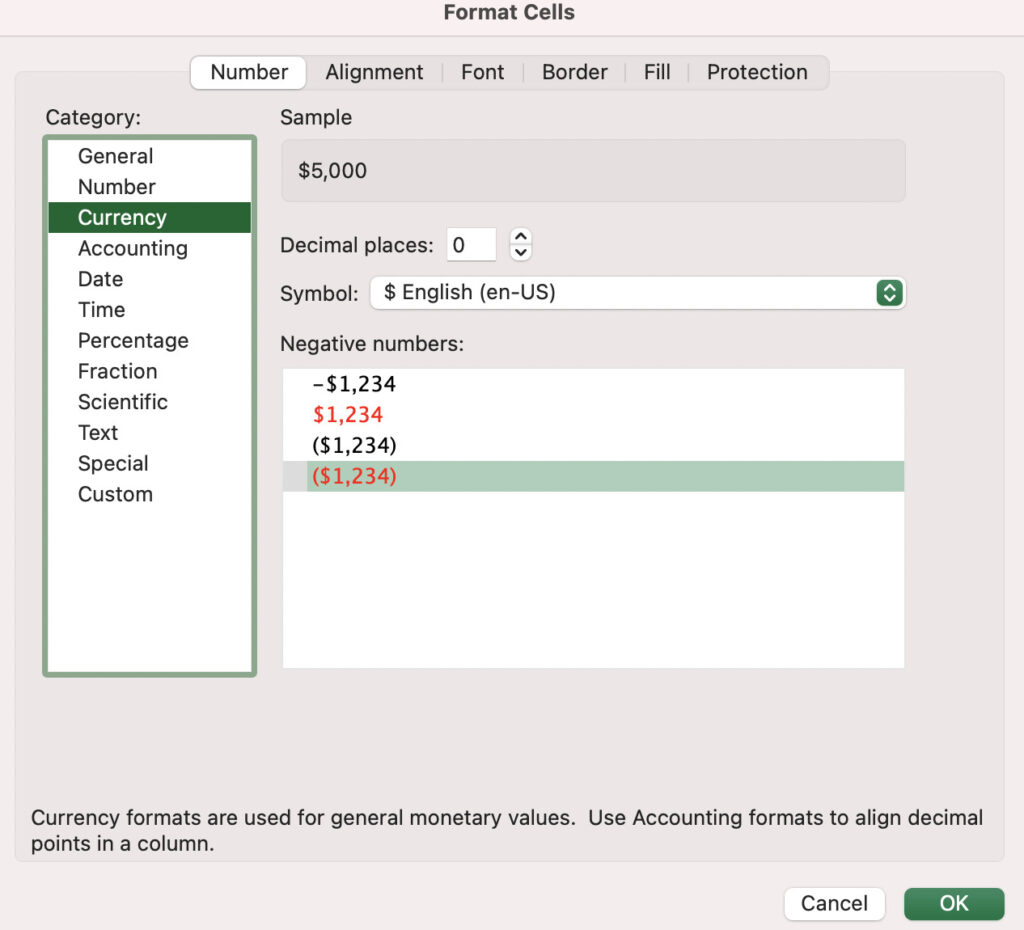This screenshot has width=1024, height=930.
Task: Select the black ($1,234) negative number format
Action: click(352, 445)
